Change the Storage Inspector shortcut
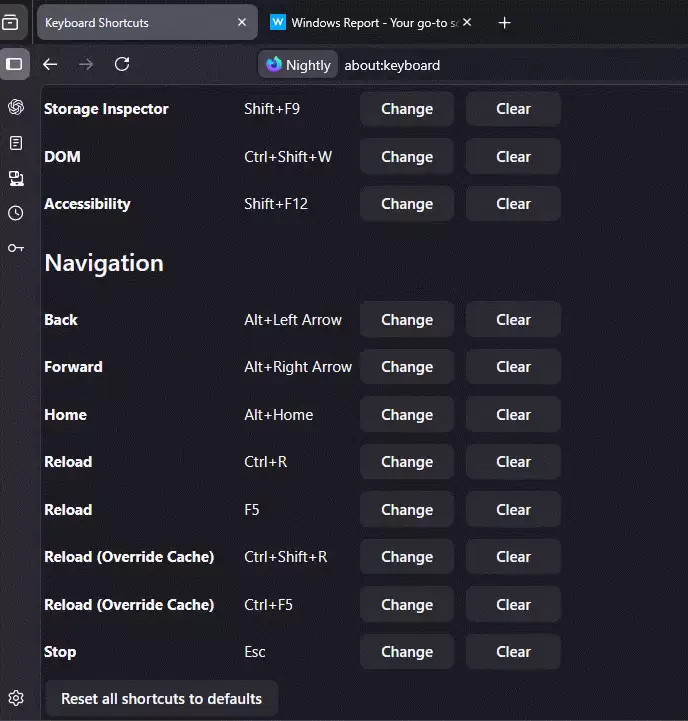 coord(406,109)
